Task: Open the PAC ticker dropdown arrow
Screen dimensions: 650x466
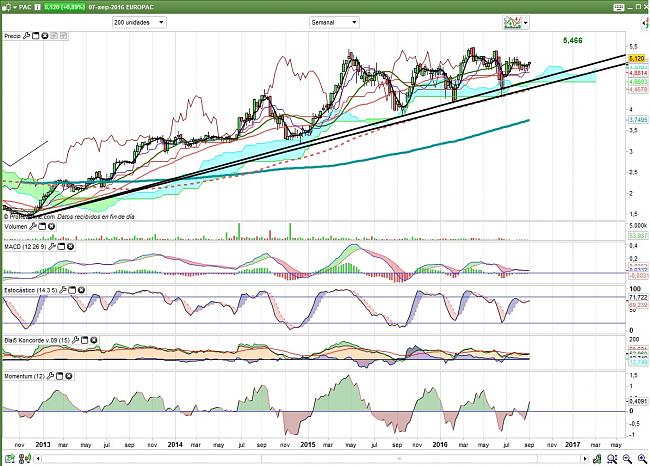Action: coord(15,7)
